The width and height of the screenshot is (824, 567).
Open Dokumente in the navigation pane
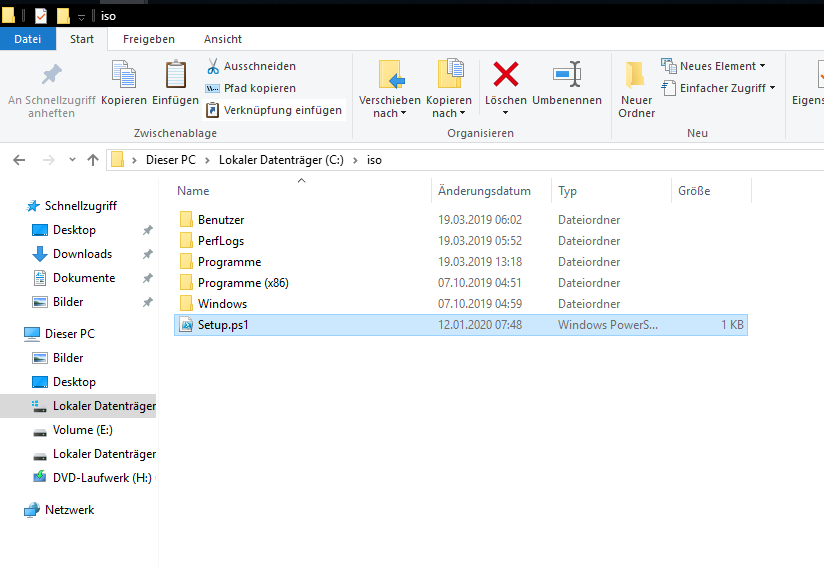tap(84, 278)
